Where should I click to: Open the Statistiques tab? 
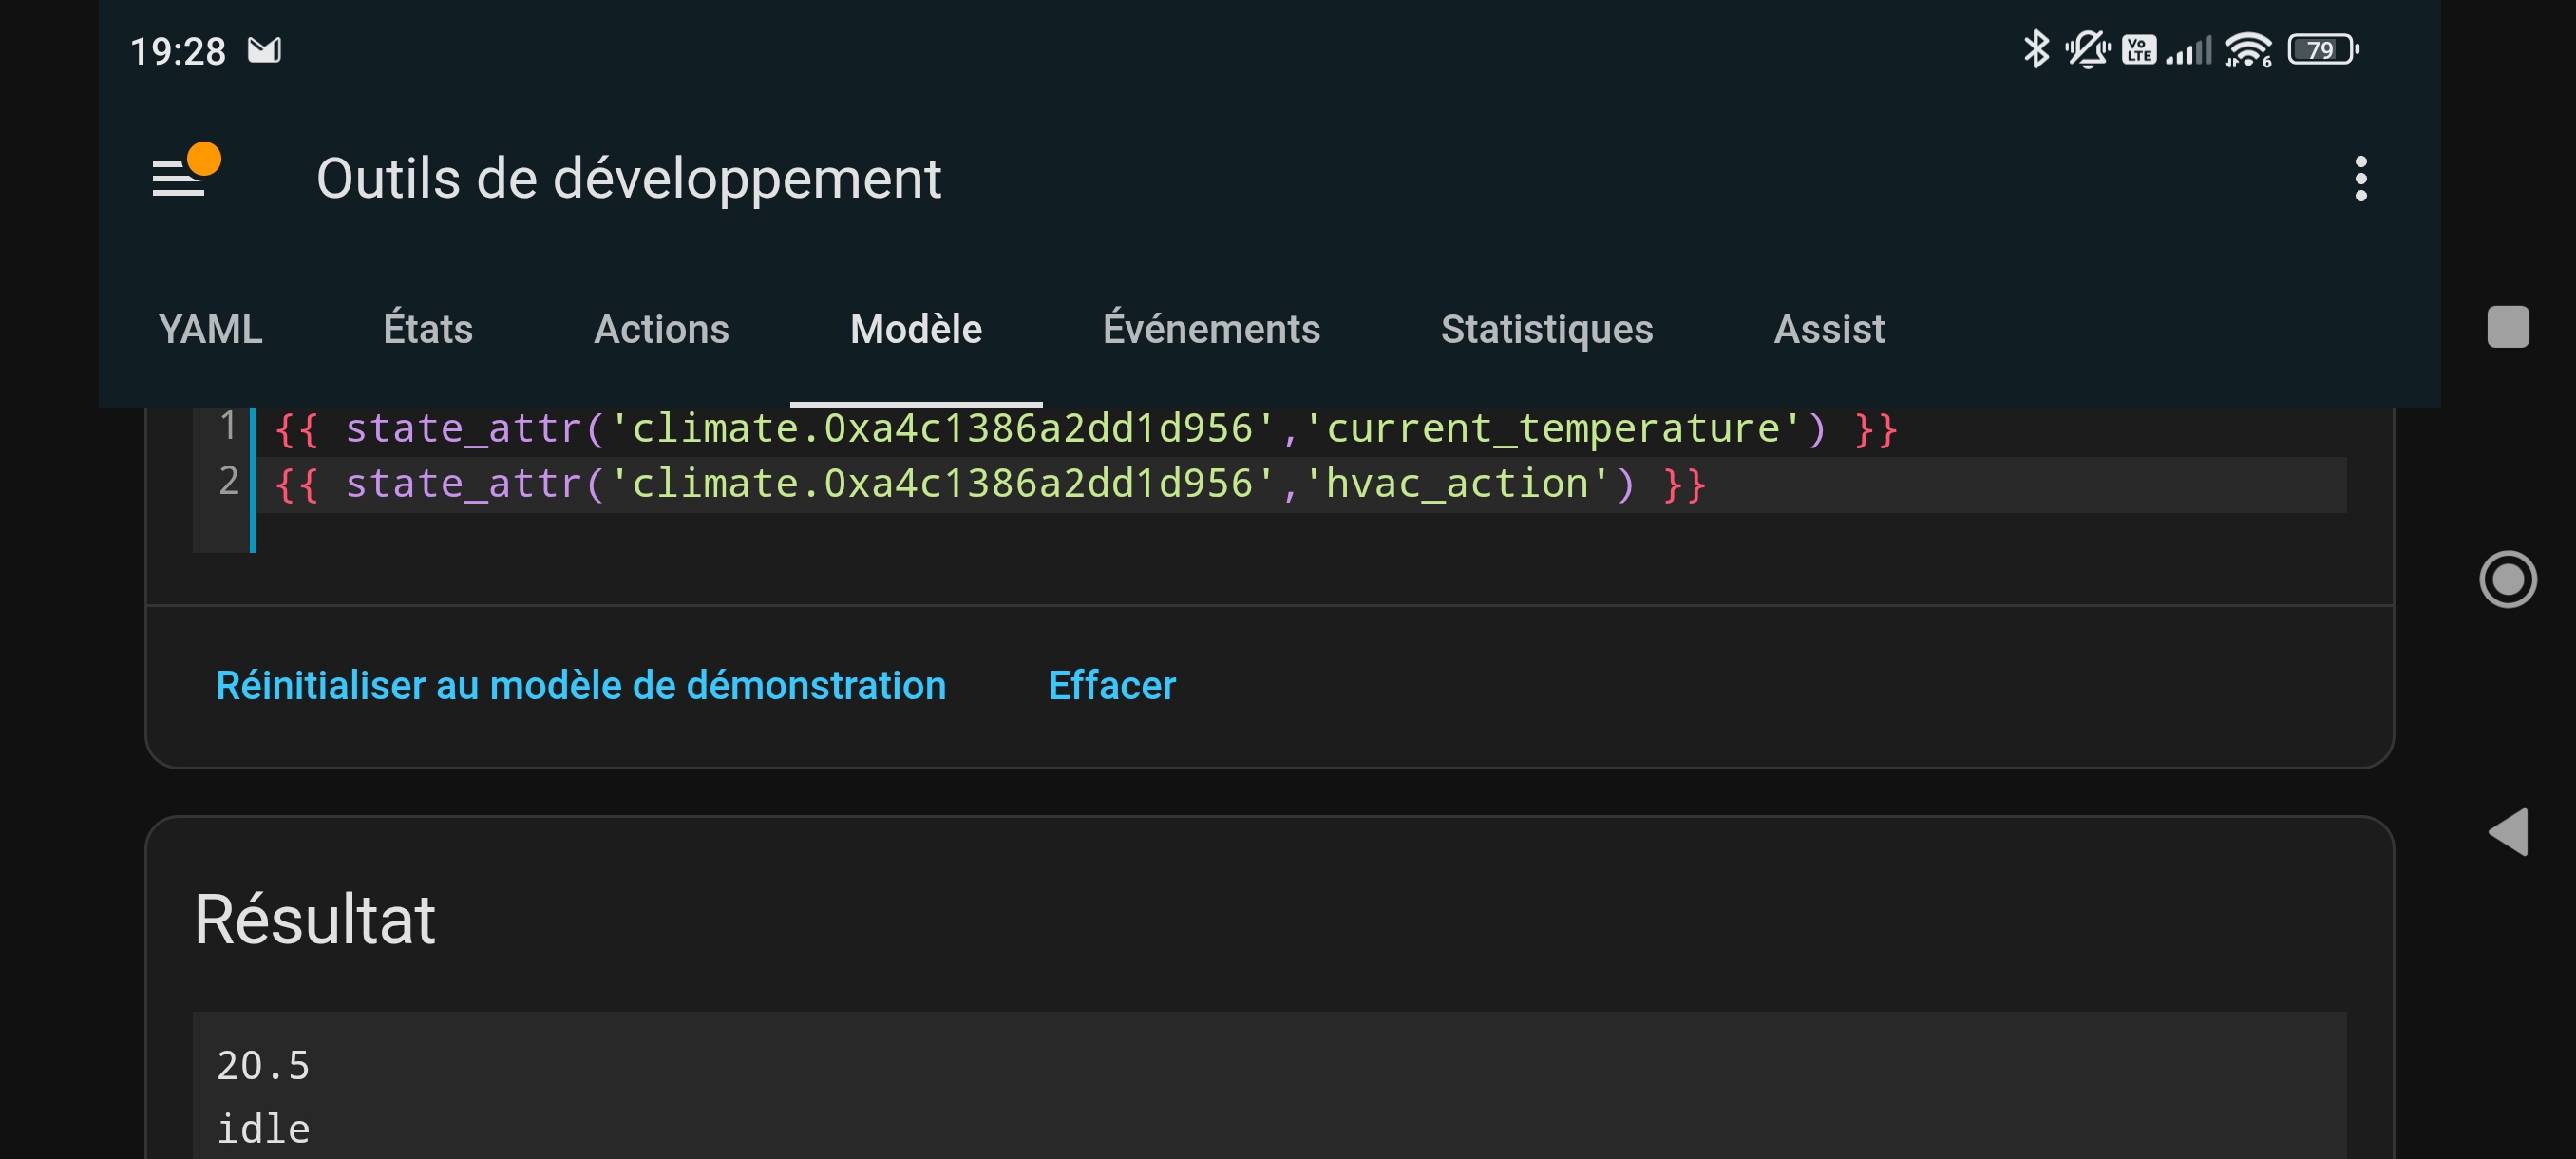[x=1546, y=329]
